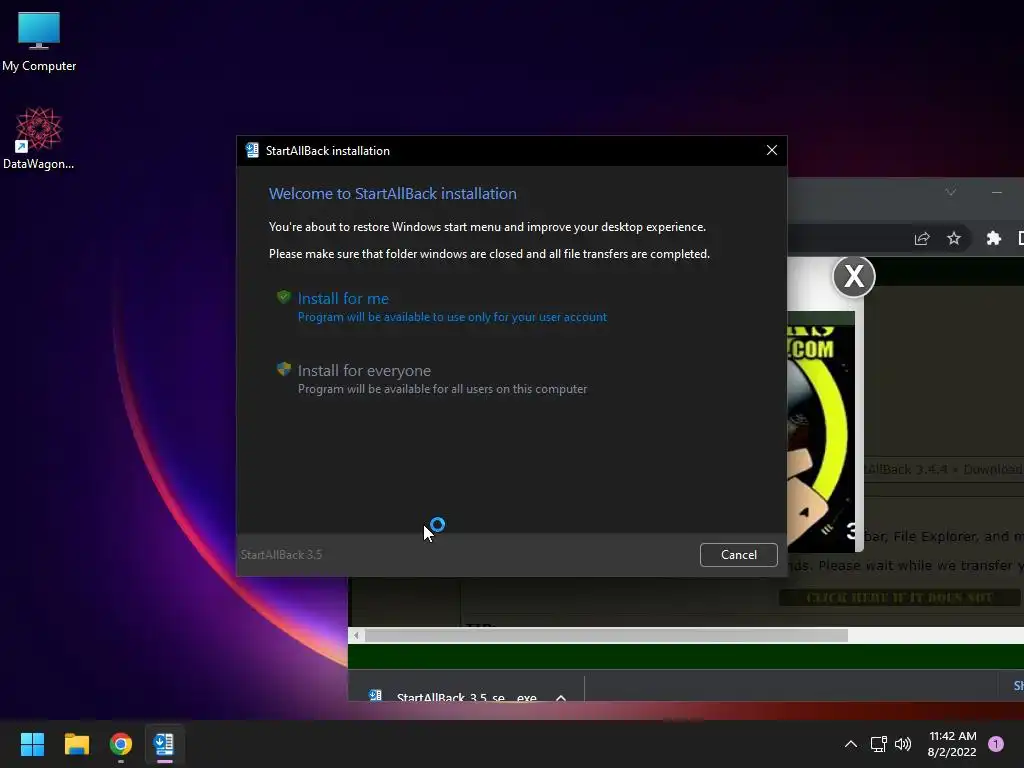Screen dimensions: 1024x768
Task: Open taskbar clock showing 11:42 AM
Action: coord(952,744)
